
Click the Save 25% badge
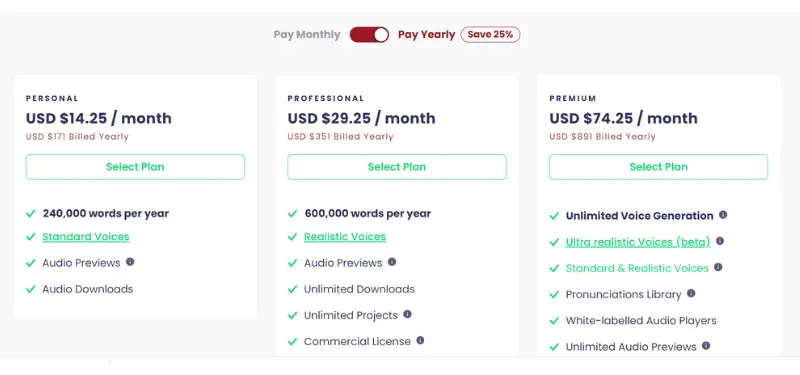tap(490, 35)
